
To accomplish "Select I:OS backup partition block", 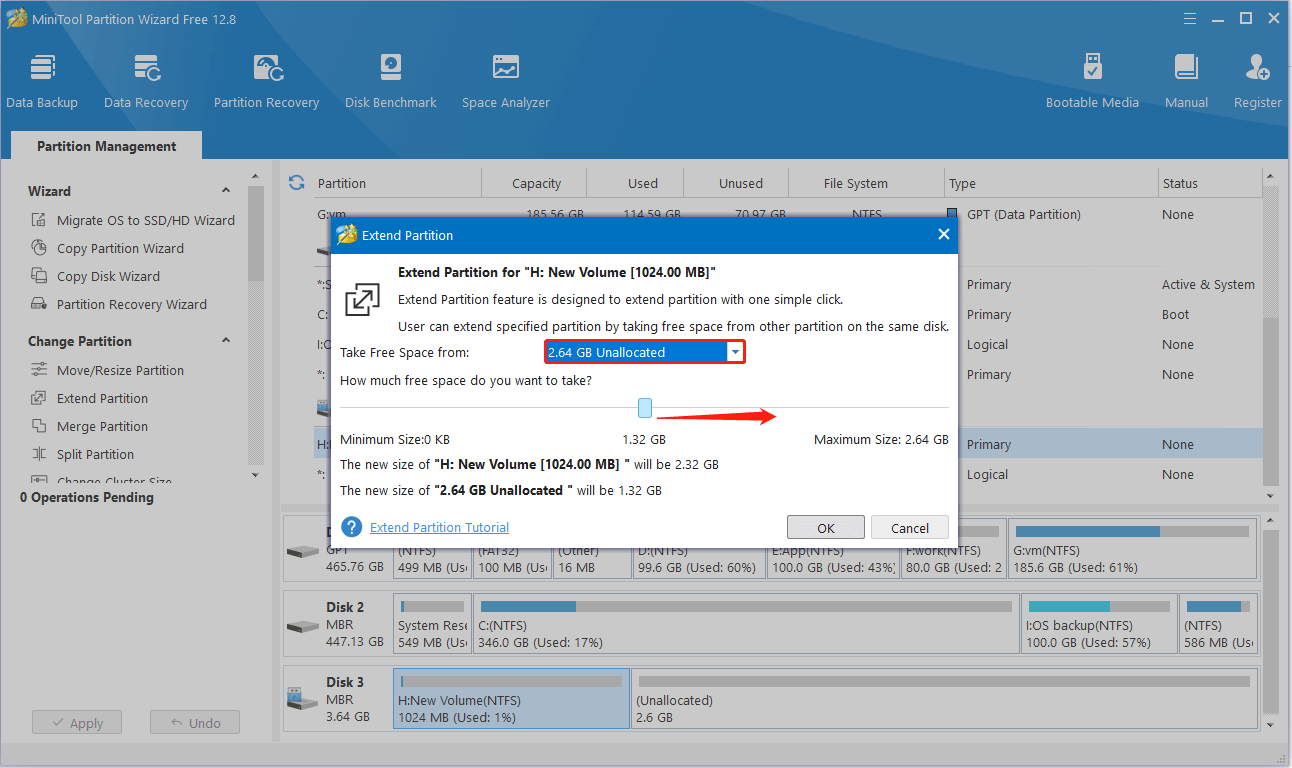I will tap(1099, 623).
